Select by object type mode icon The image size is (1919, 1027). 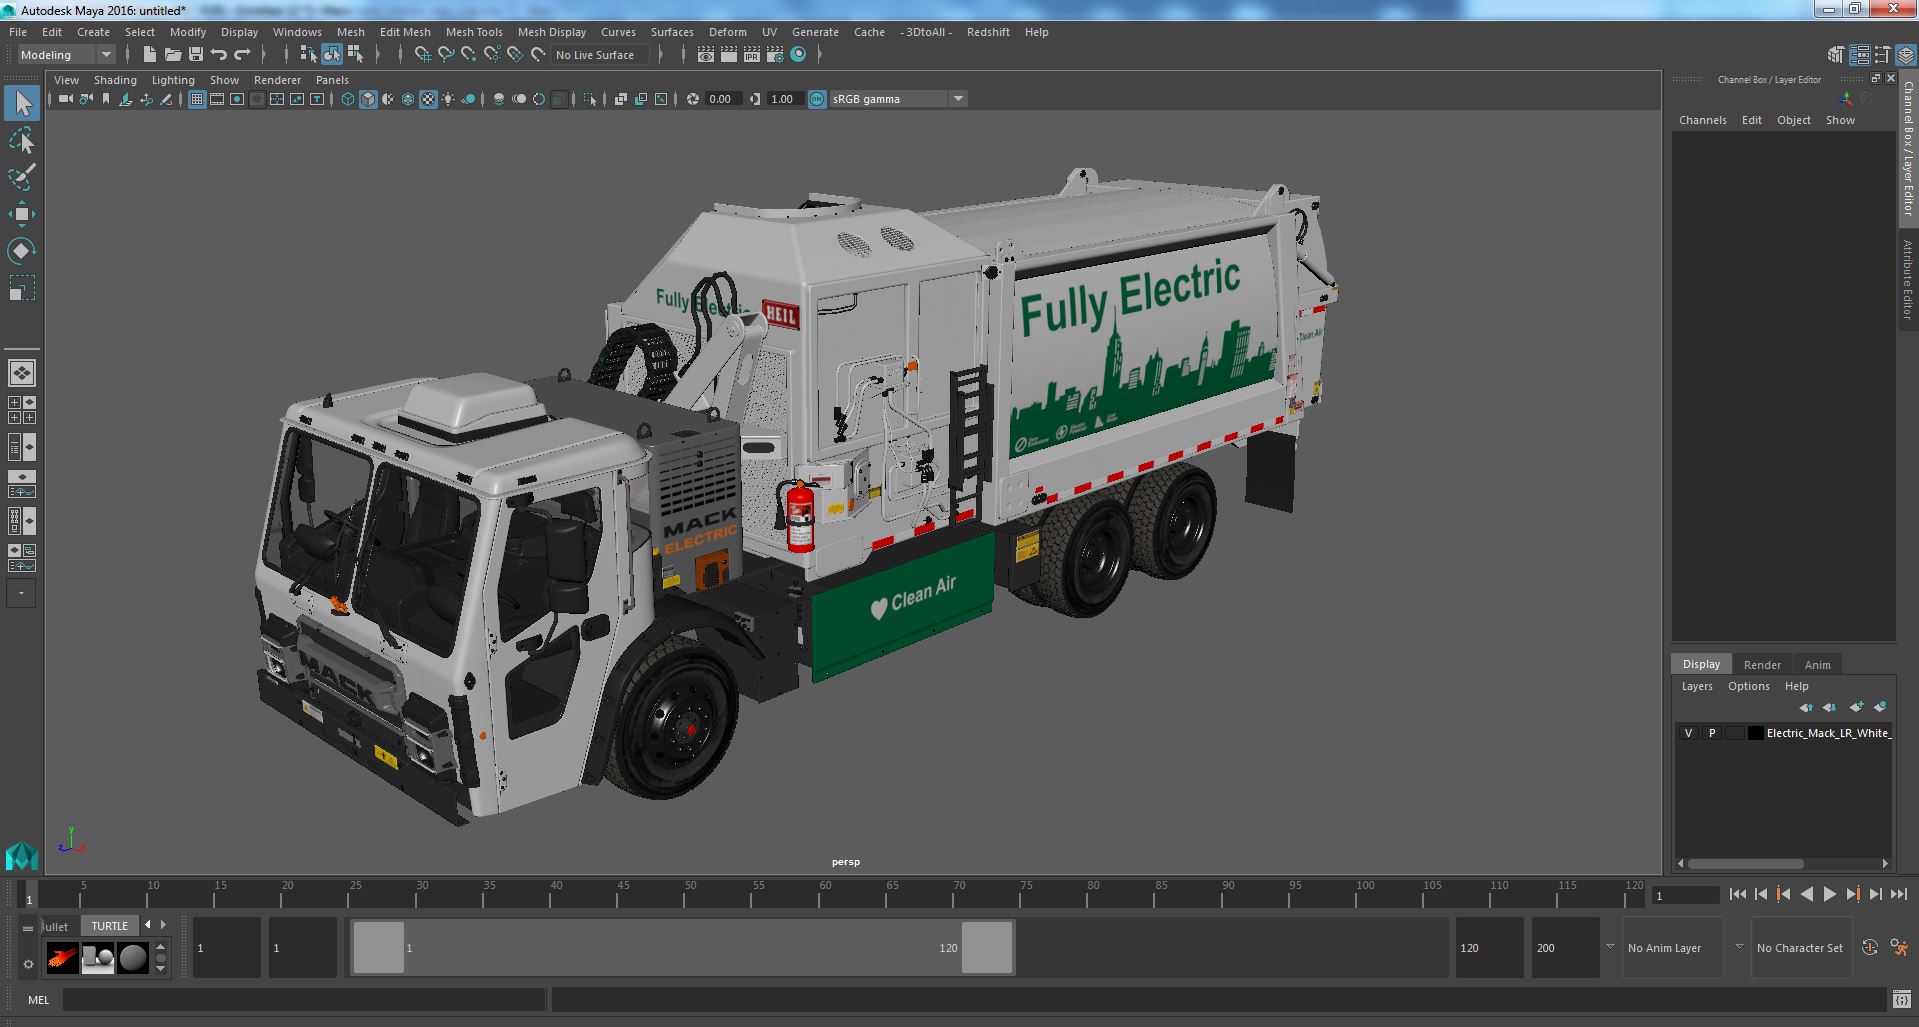pyautogui.click(x=331, y=54)
